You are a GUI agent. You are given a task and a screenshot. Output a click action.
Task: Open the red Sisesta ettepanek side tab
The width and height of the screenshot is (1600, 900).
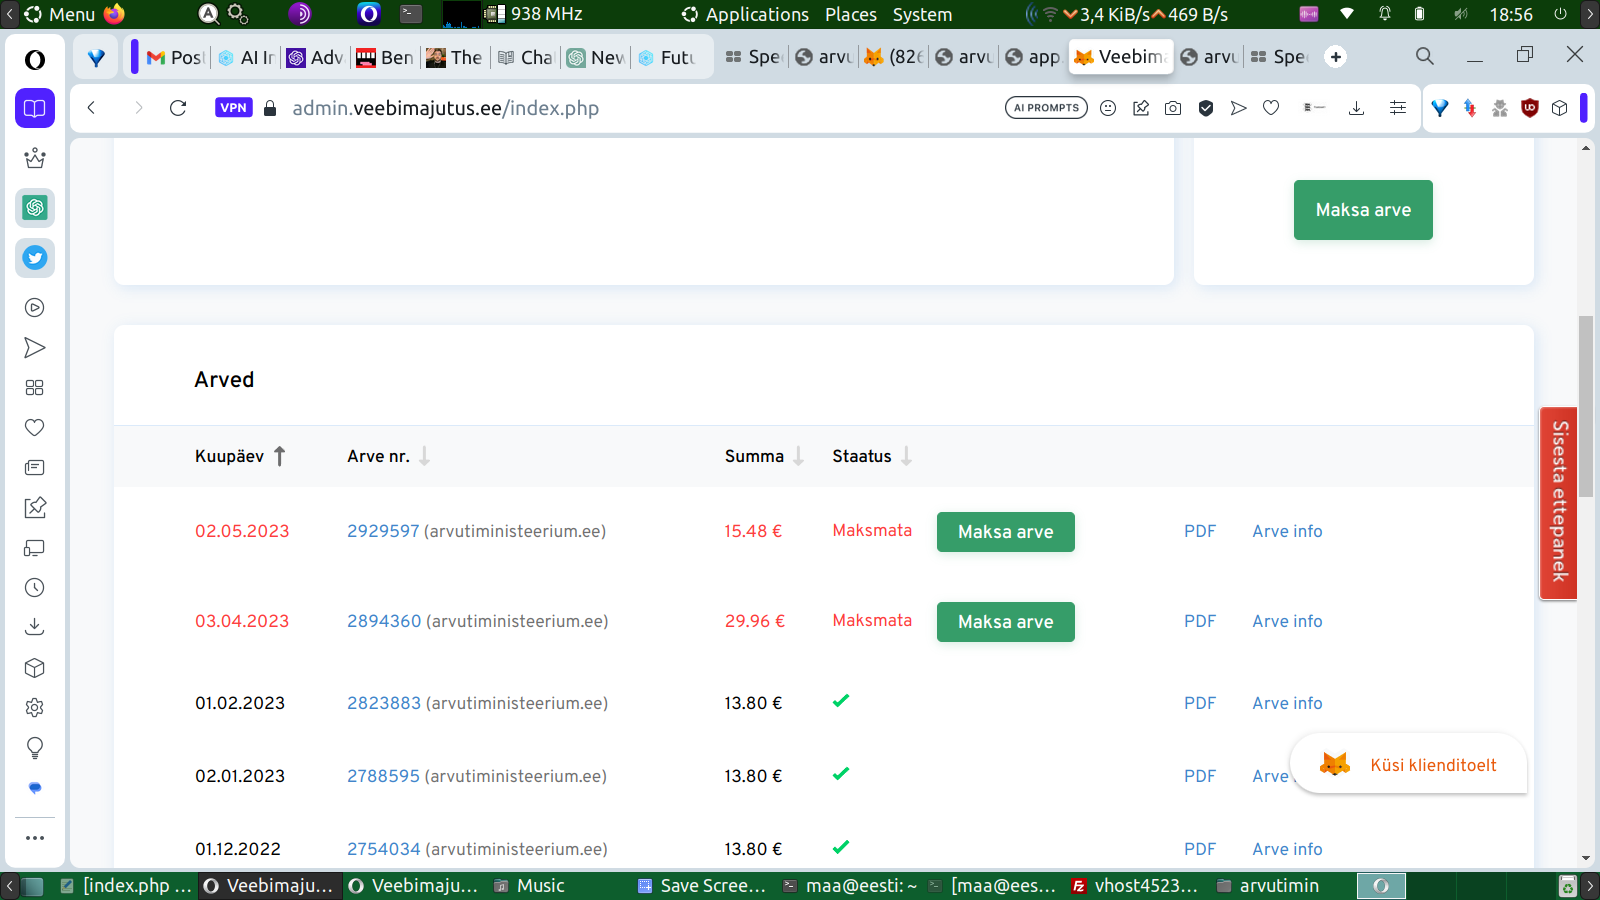[1559, 503]
